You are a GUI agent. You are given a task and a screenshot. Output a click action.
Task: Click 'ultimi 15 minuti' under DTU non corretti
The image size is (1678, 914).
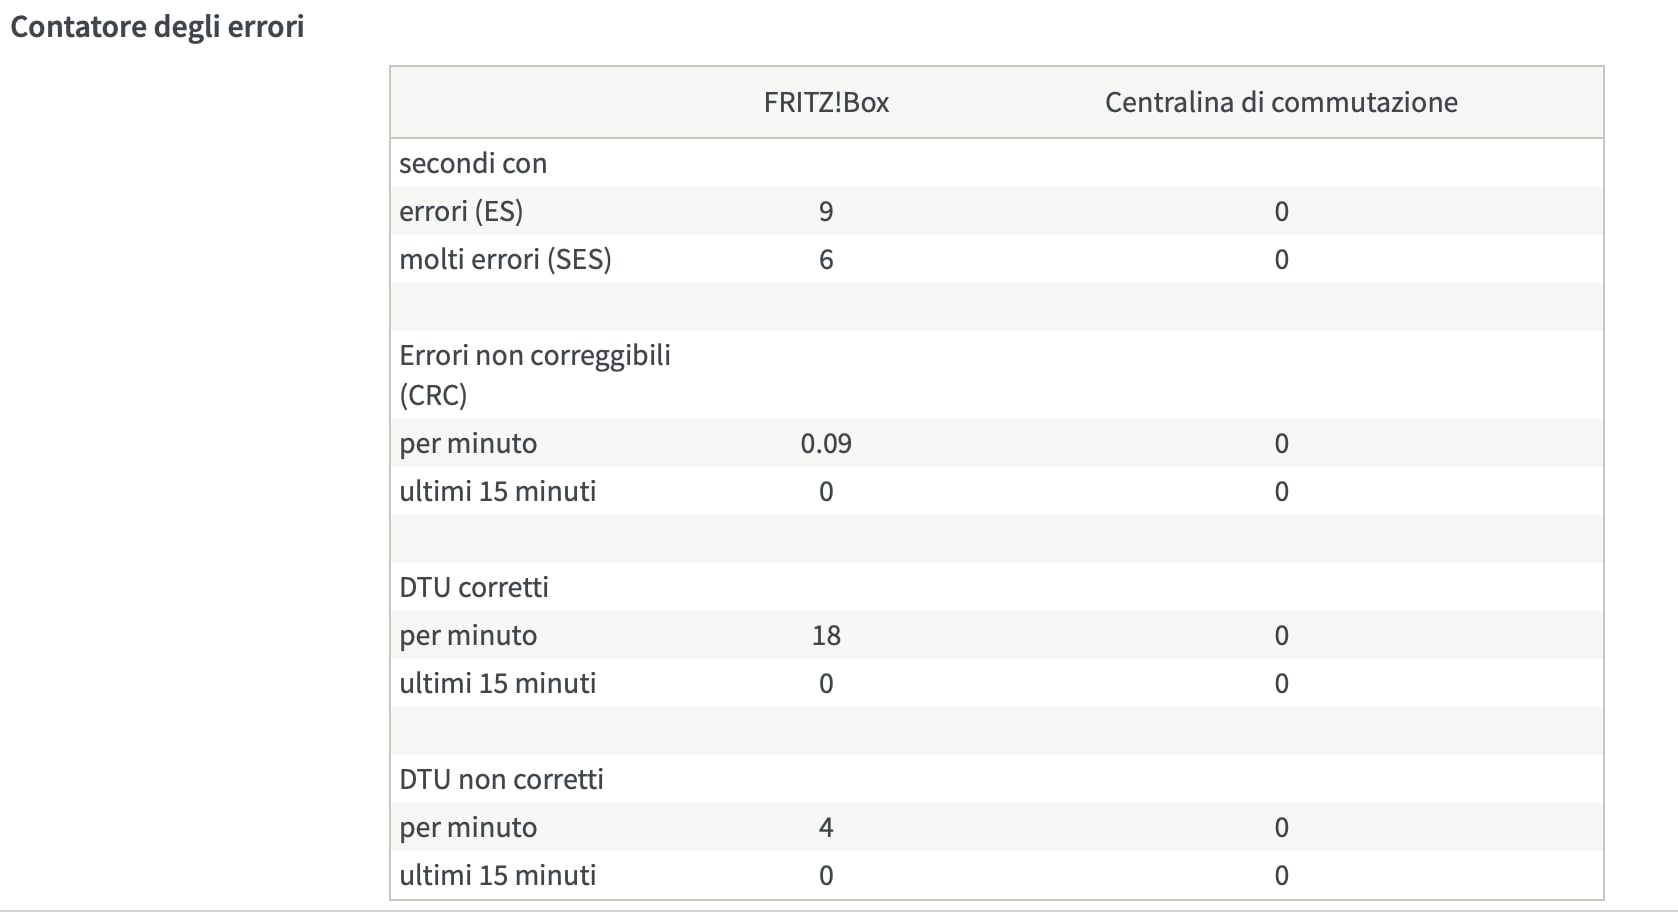[498, 875]
